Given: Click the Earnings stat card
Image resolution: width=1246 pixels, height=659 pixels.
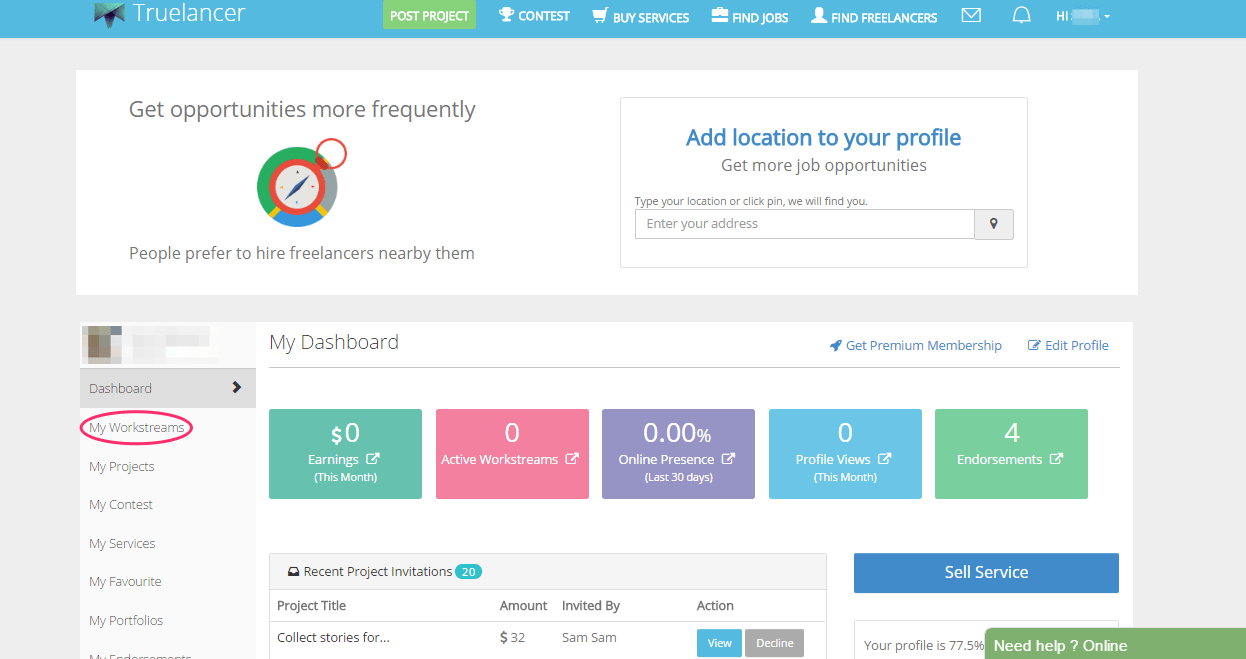Looking at the screenshot, I should tap(345, 454).
